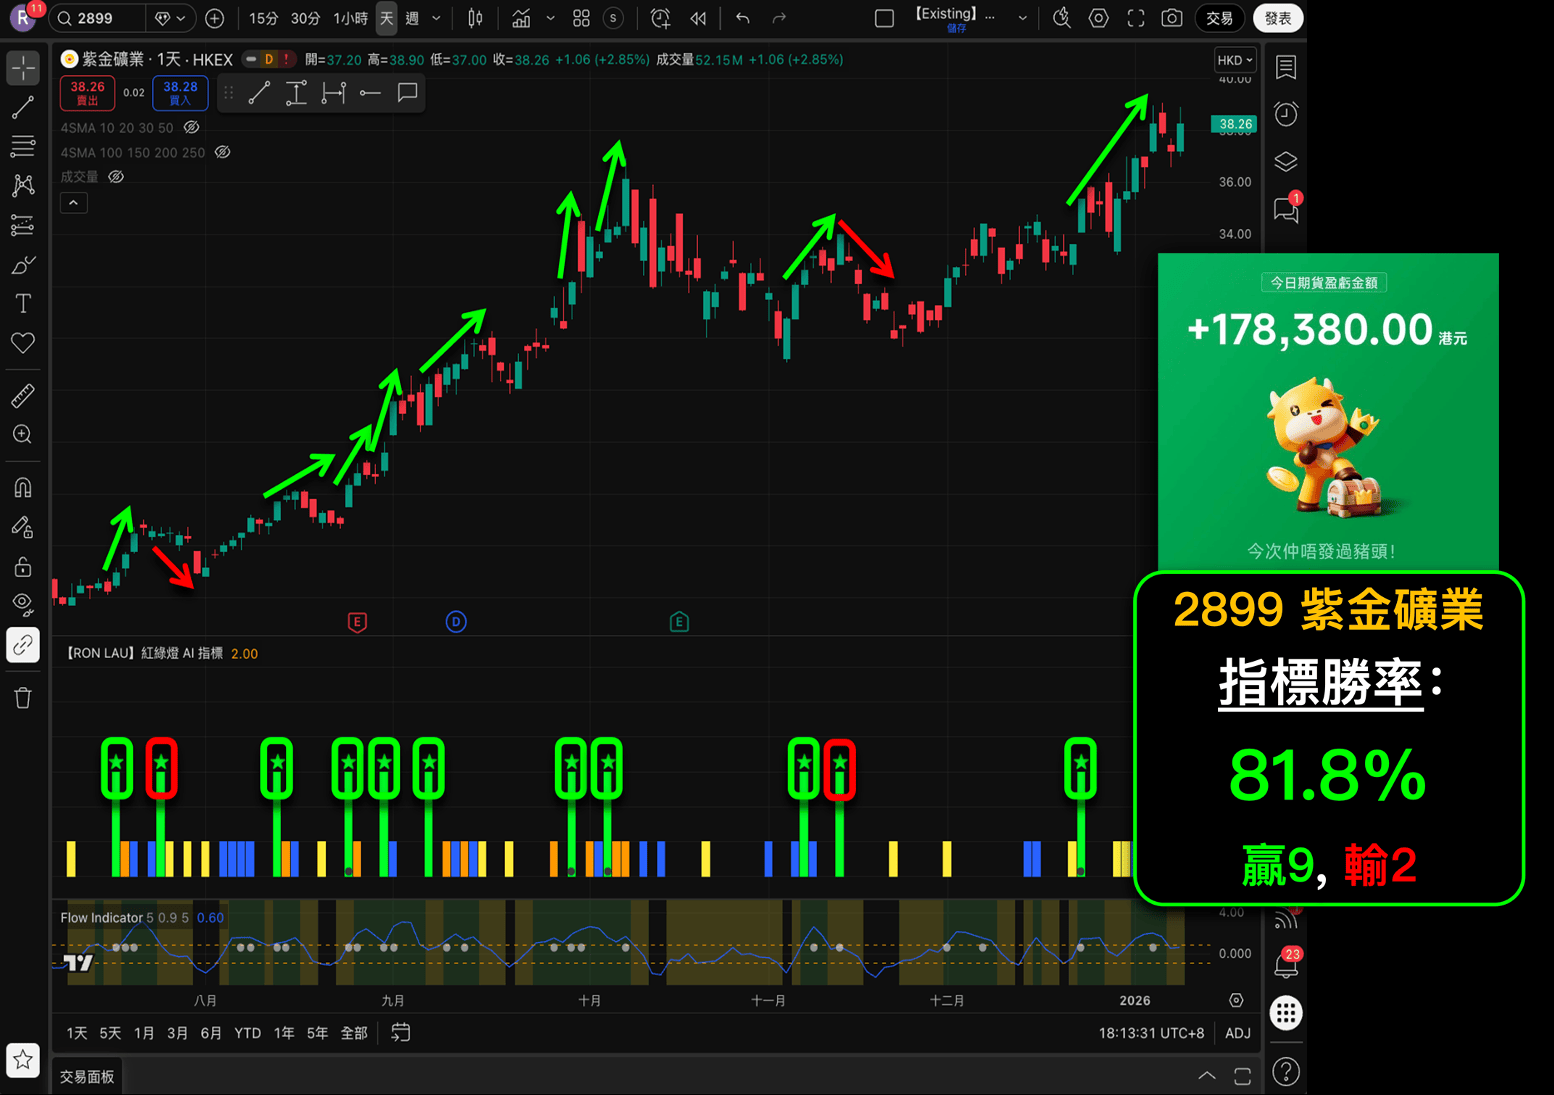Image resolution: width=1554 pixels, height=1095 pixels.
Task: Toggle visibility of 4SMA 10 20 30 50
Action: tap(192, 128)
